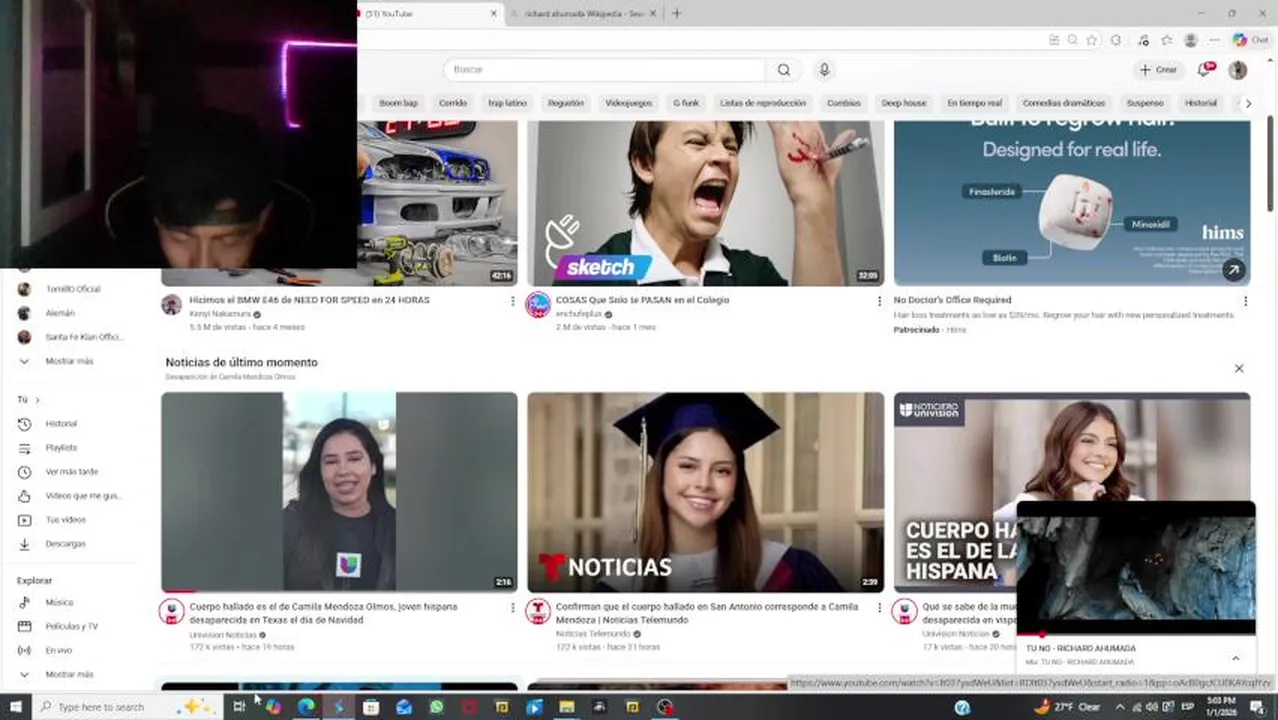Focus the Buscar search field

605,70
